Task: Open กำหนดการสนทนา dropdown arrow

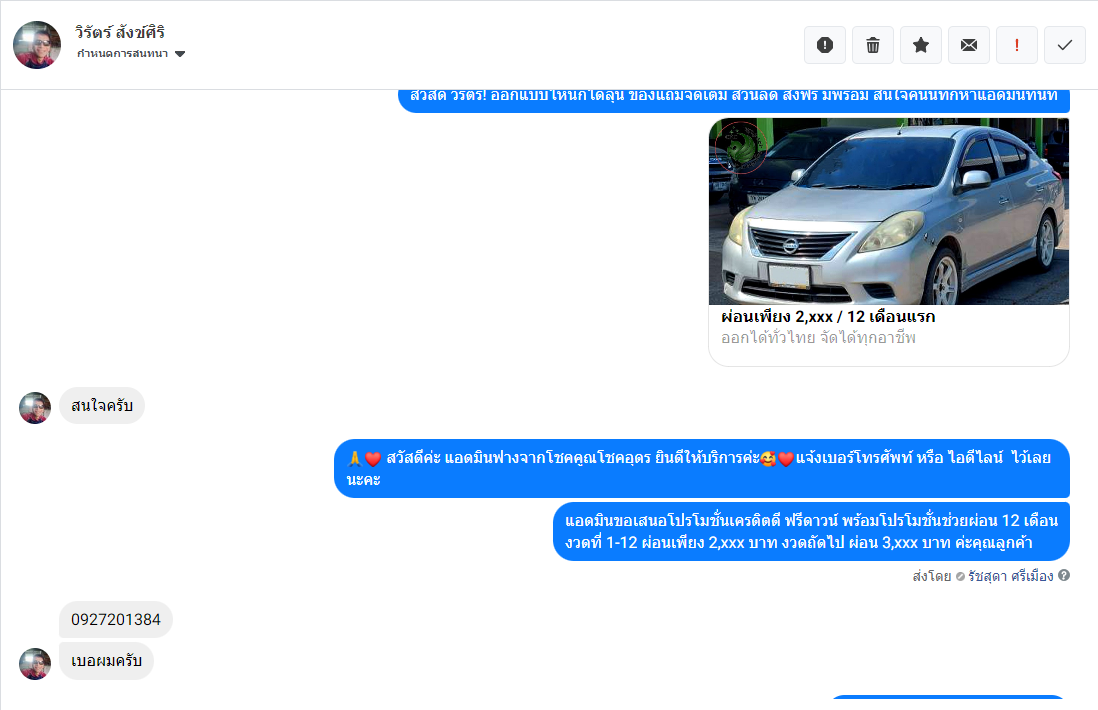Action: click(180, 54)
